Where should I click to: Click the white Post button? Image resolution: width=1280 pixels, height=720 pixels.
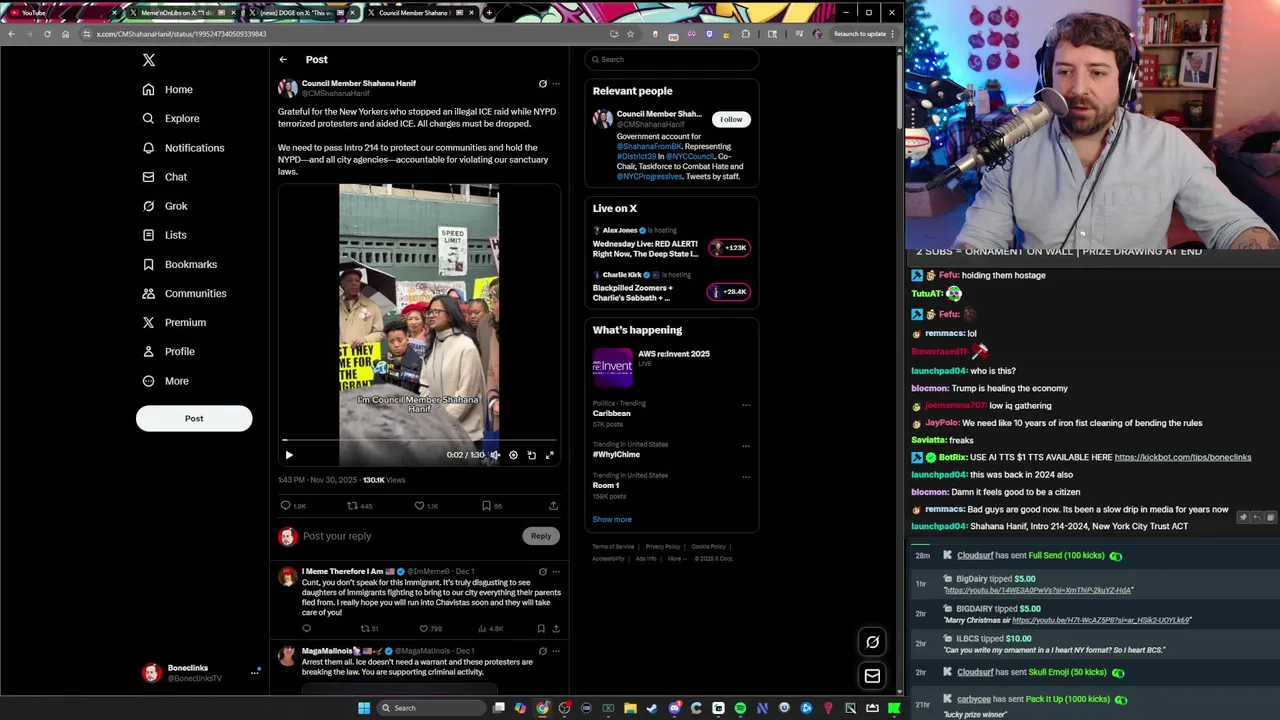coord(194,418)
